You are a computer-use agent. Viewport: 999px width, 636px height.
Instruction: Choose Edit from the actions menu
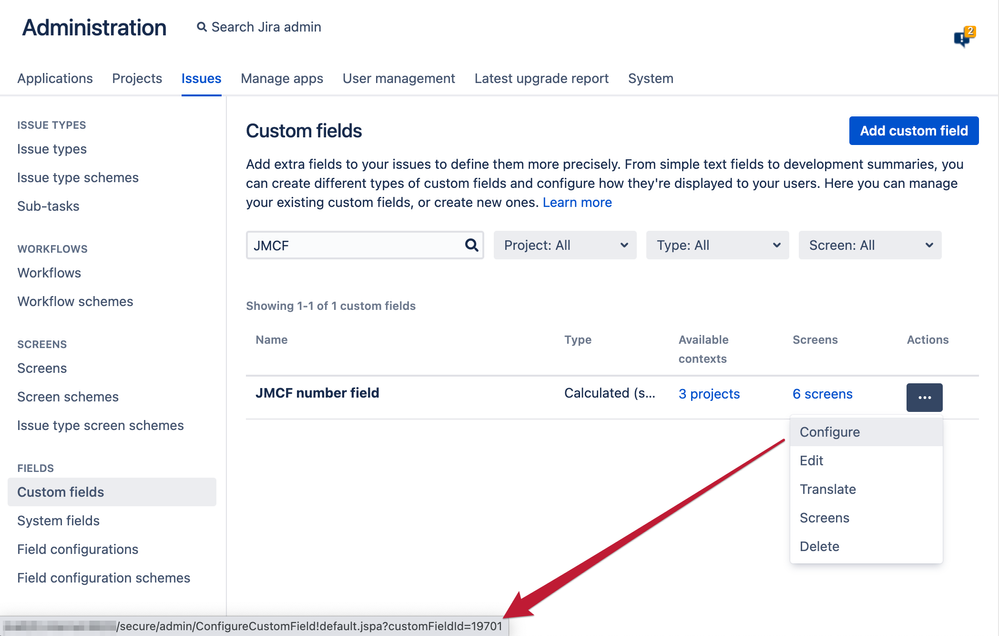(866, 461)
